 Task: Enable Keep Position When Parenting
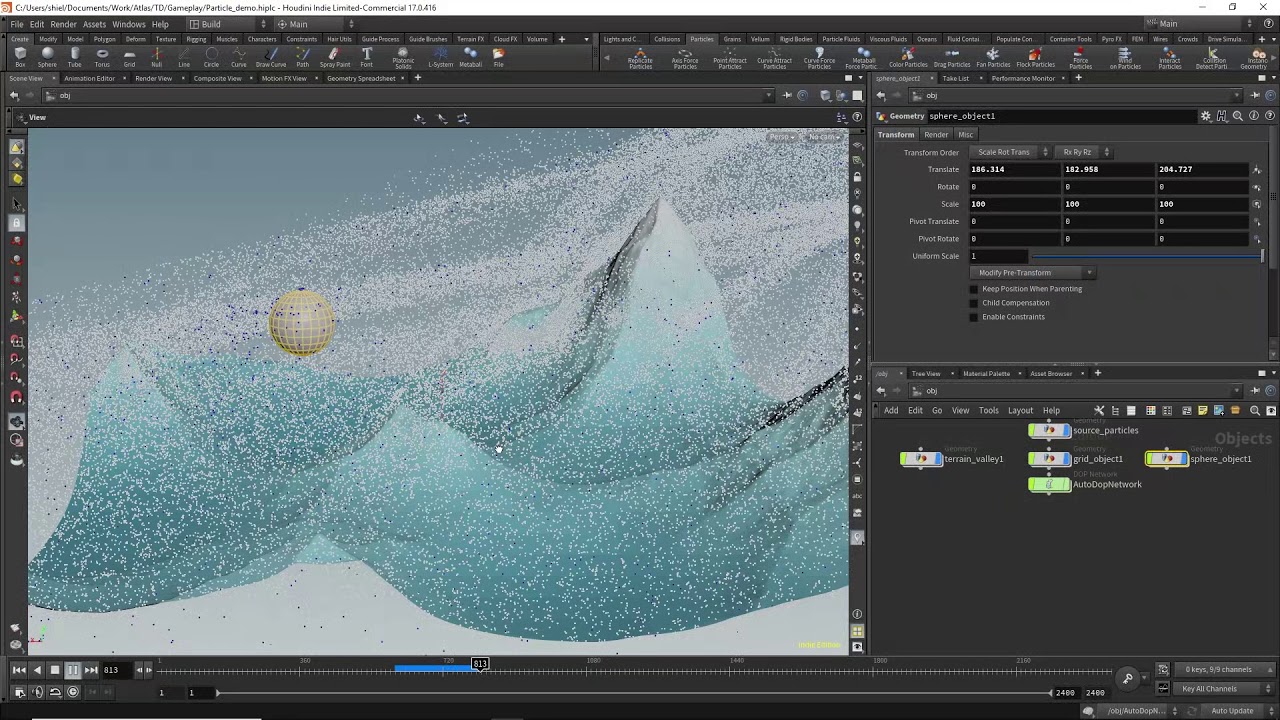974,289
